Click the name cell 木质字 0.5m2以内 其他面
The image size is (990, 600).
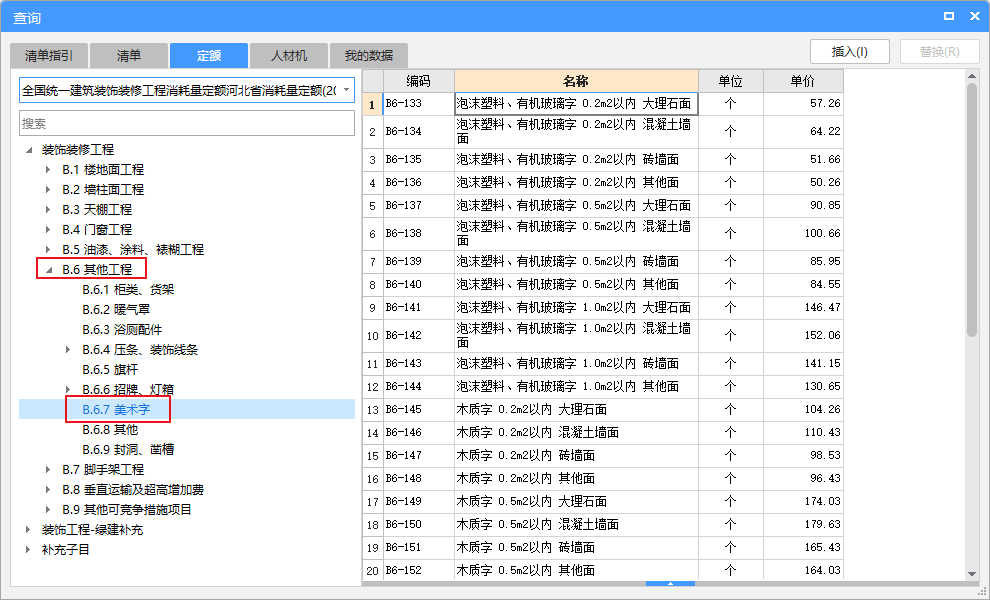[x=576, y=570]
